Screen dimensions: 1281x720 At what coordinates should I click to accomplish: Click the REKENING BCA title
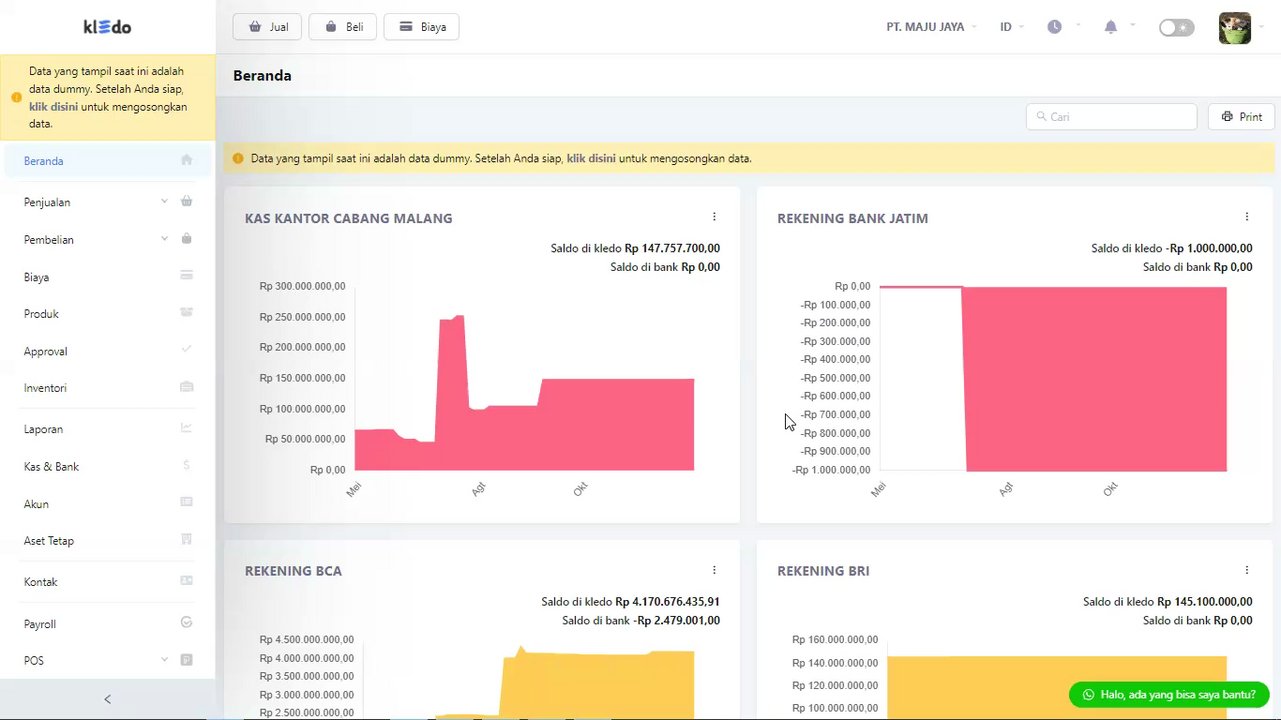pyautogui.click(x=293, y=571)
